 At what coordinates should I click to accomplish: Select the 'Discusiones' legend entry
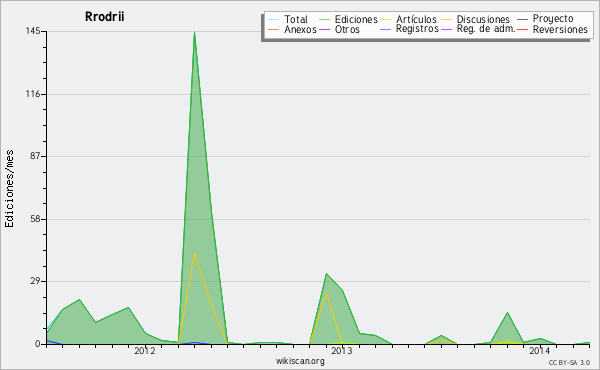click(x=483, y=19)
